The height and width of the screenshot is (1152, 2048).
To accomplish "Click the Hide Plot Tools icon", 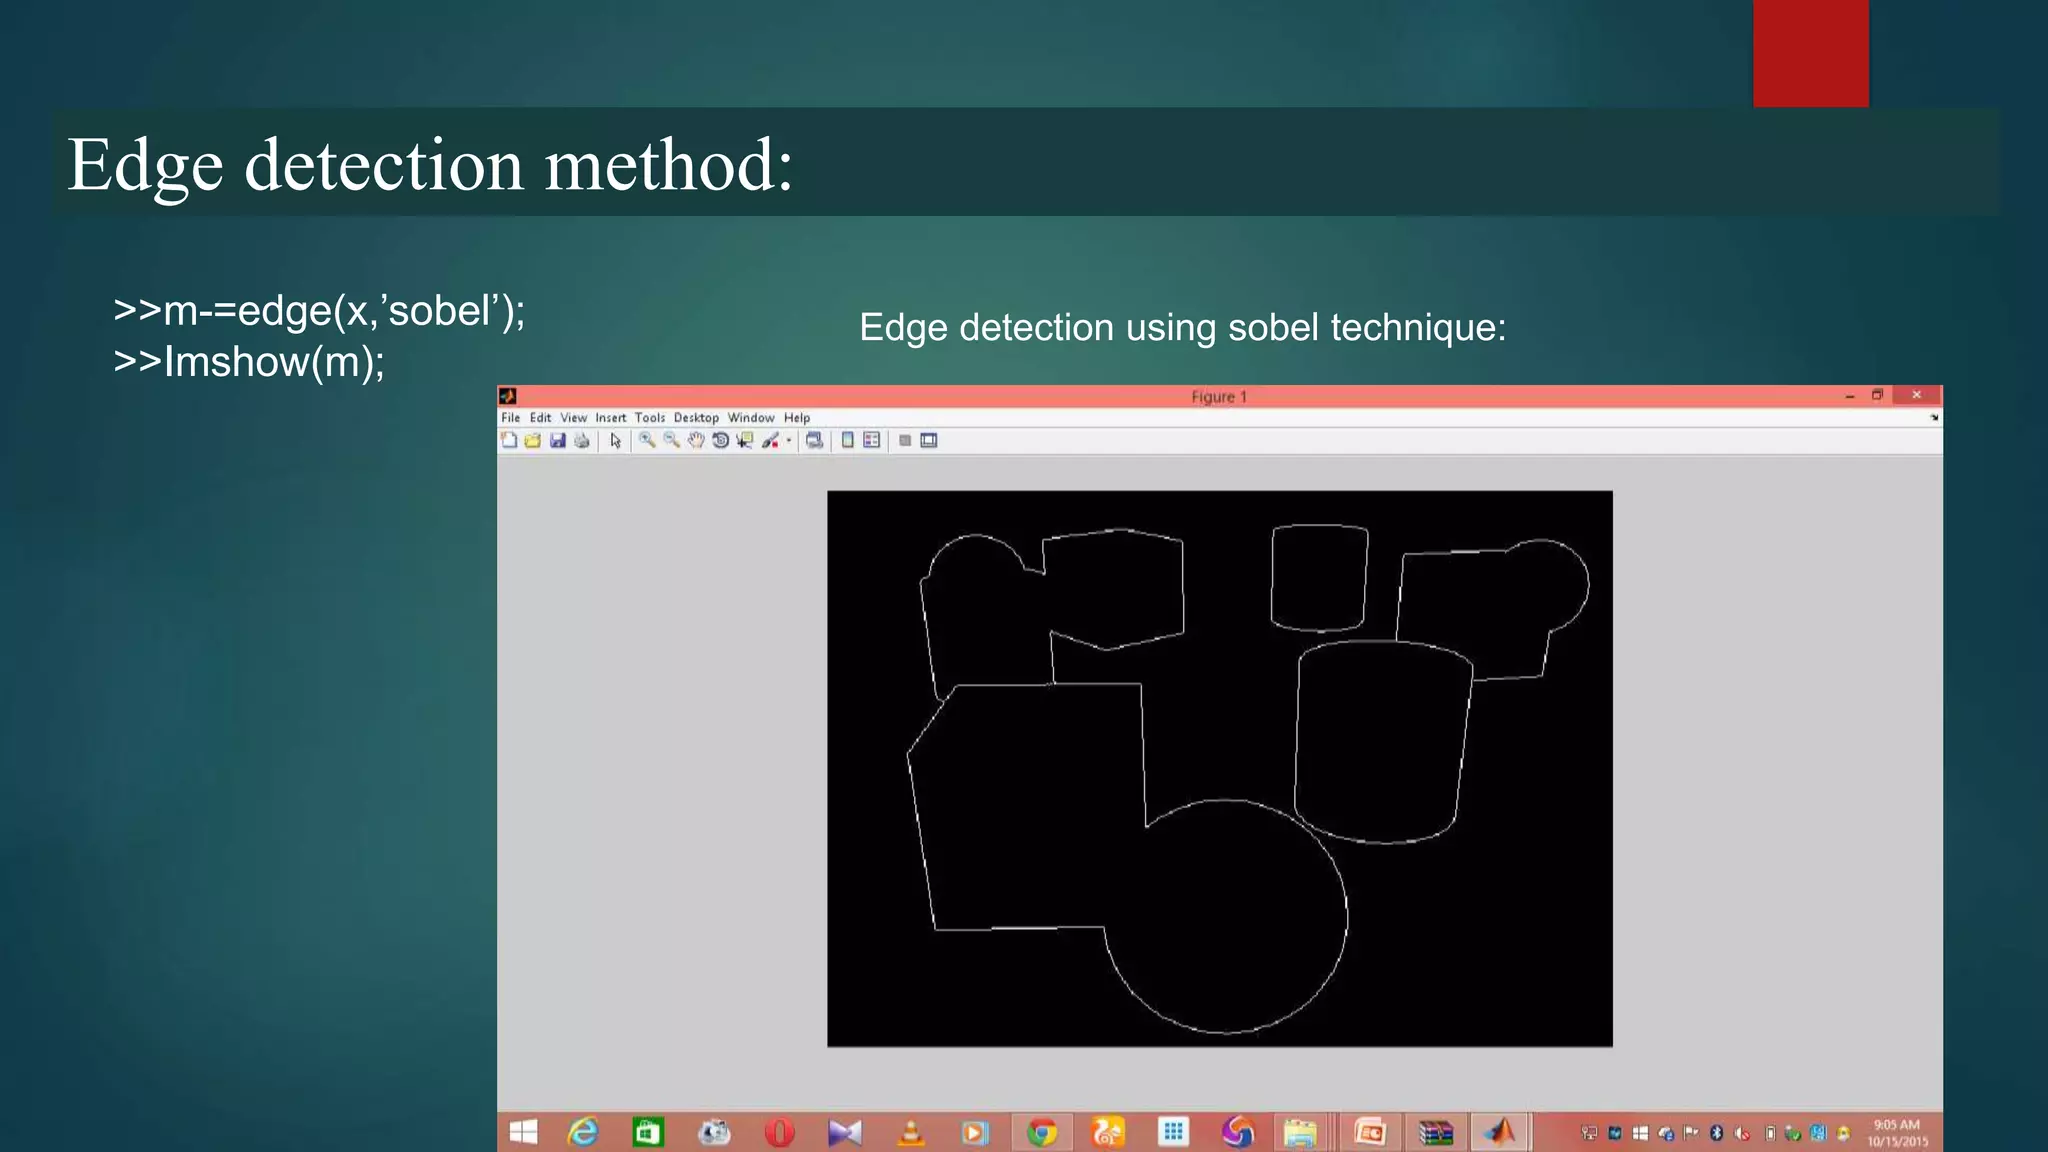I will pos(905,440).
